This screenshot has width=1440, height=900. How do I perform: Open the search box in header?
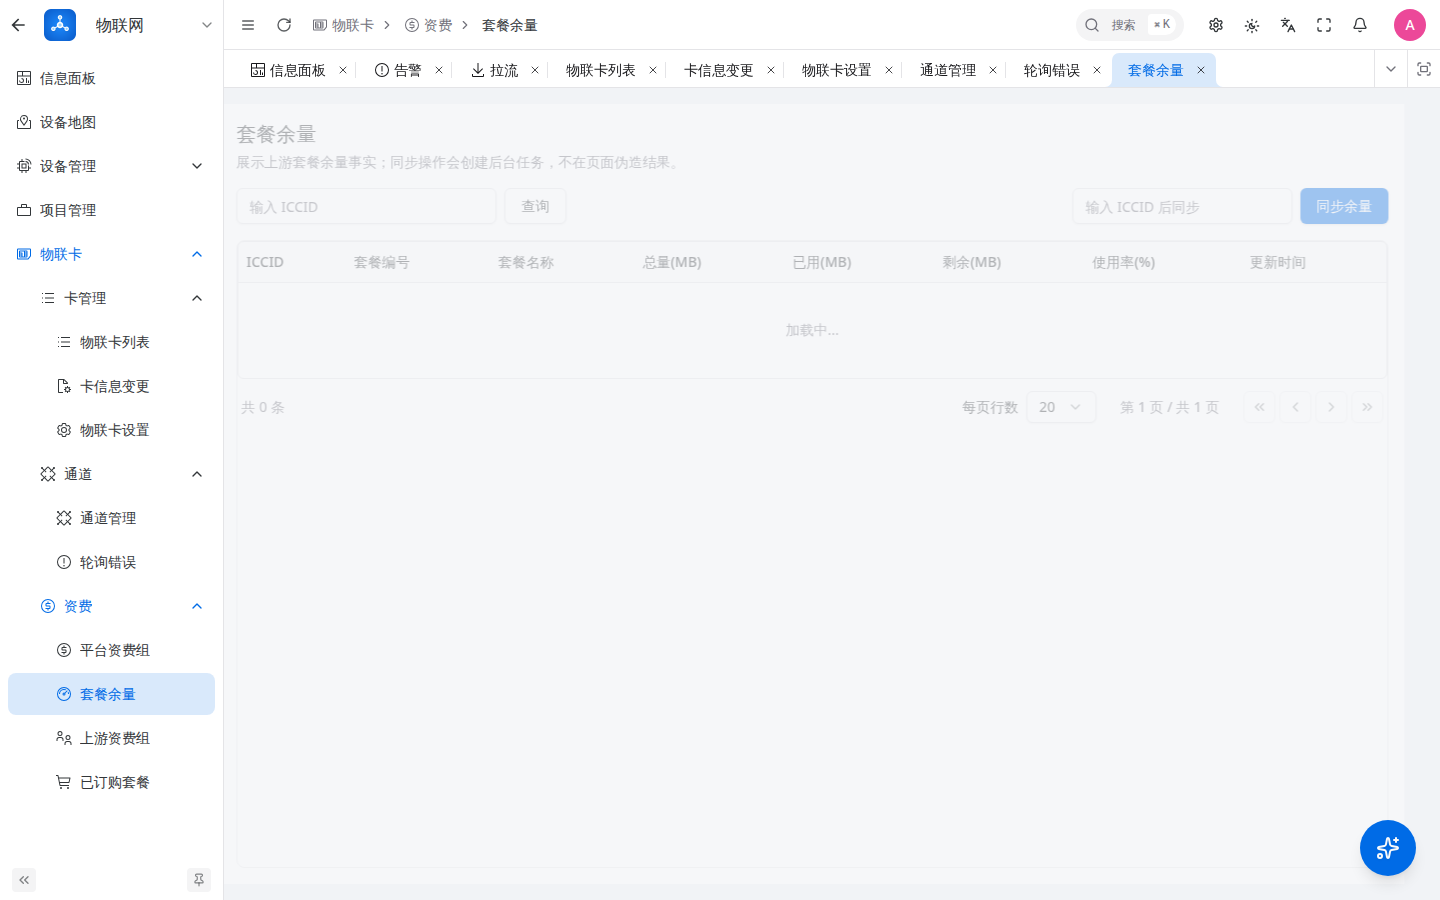tap(1130, 25)
